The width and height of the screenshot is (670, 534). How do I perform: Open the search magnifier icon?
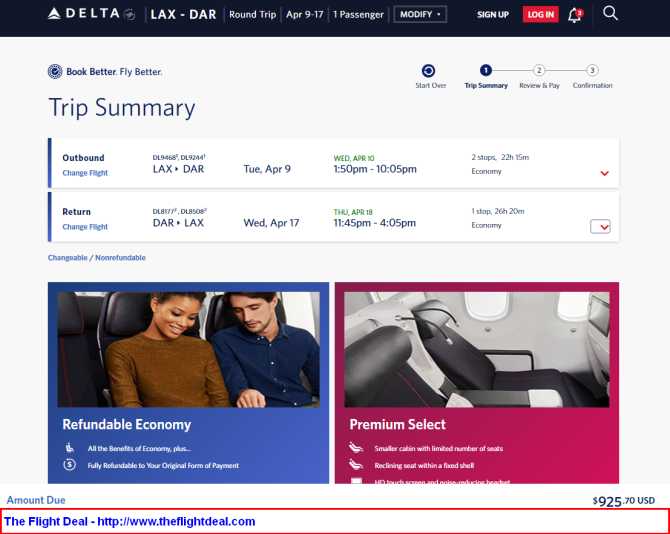click(x=610, y=14)
